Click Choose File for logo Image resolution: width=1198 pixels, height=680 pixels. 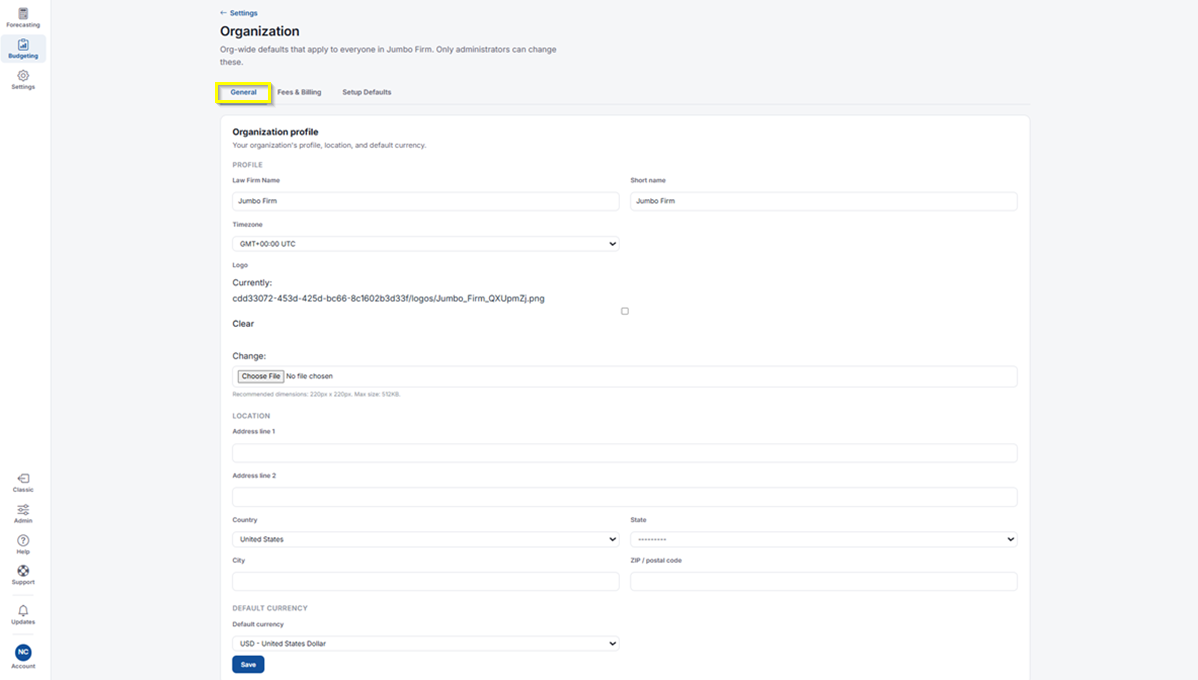point(261,376)
